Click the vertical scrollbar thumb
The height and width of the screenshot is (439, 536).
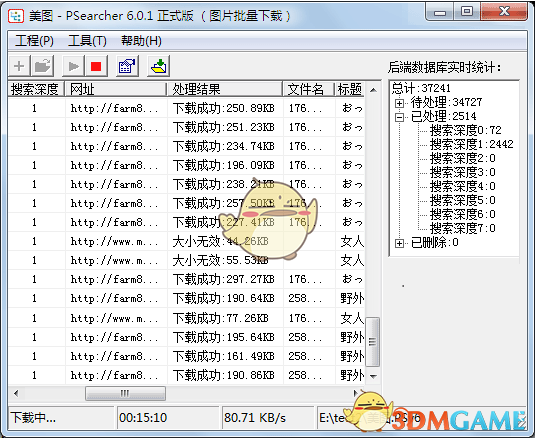tap(373, 342)
